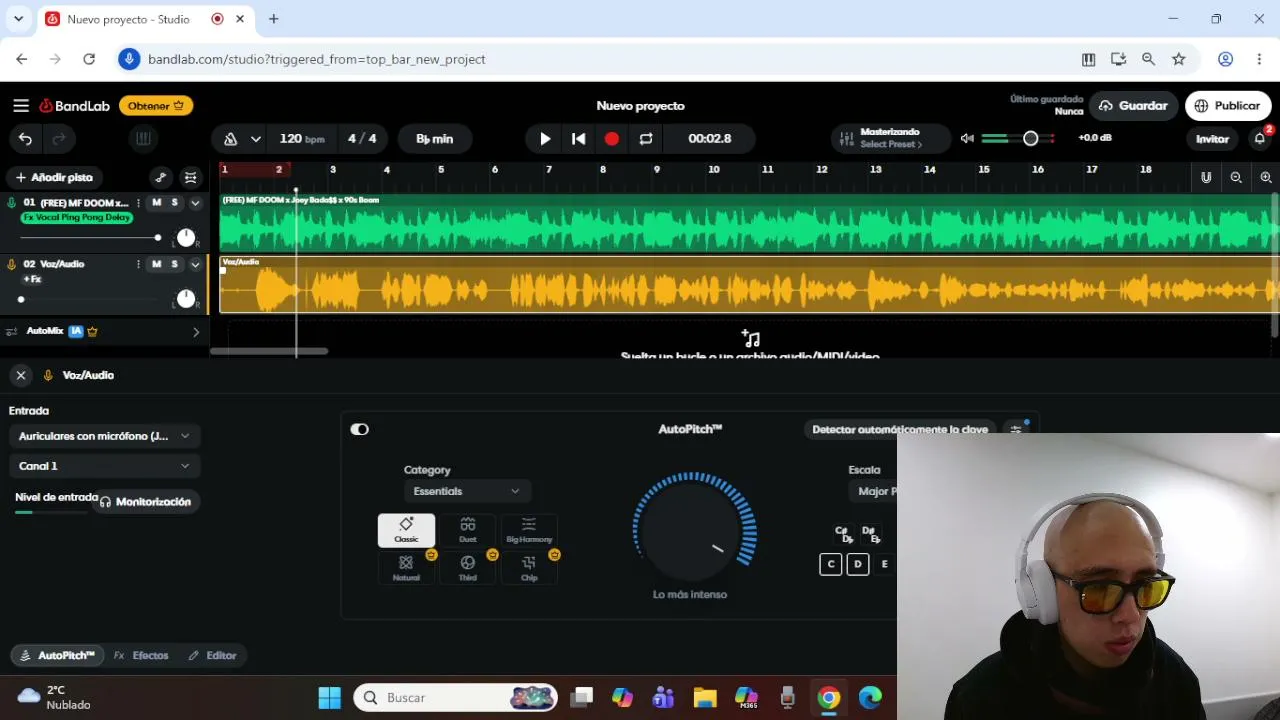
Task: Open track 02 three-dot menu
Action: point(138,264)
